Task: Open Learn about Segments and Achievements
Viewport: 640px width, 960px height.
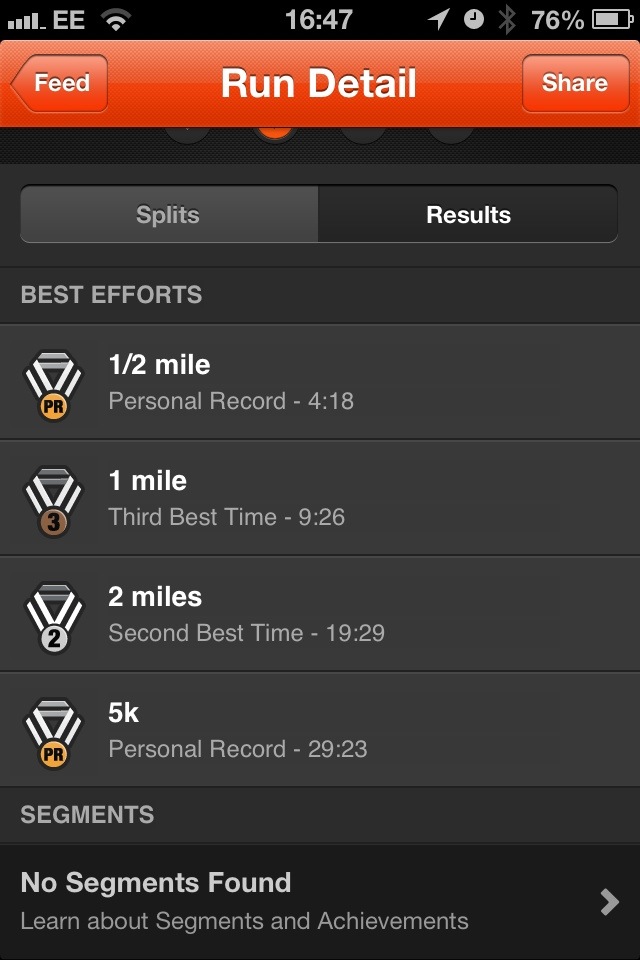Action: point(244,921)
